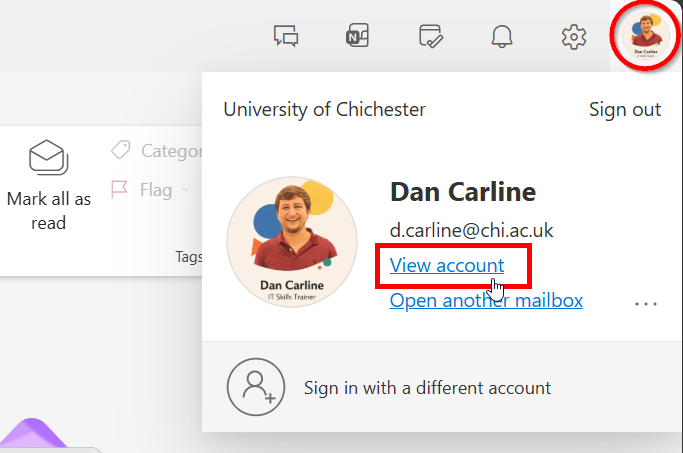Click Open another mailbox link

click(486, 300)
